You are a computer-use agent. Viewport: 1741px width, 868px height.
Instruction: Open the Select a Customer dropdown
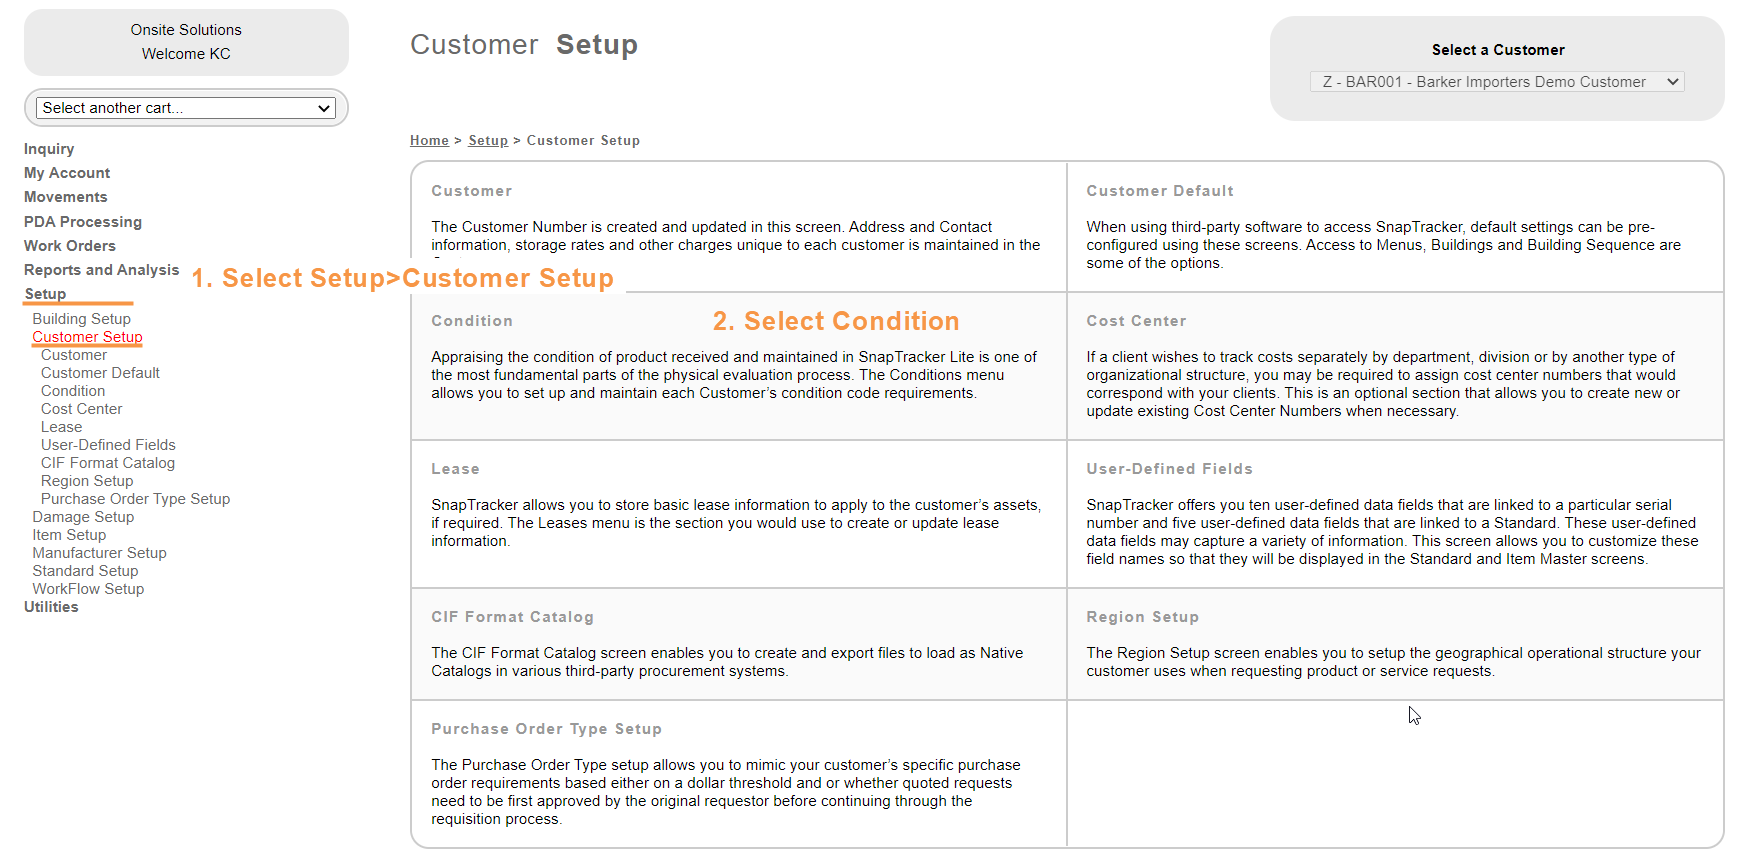1496,82
